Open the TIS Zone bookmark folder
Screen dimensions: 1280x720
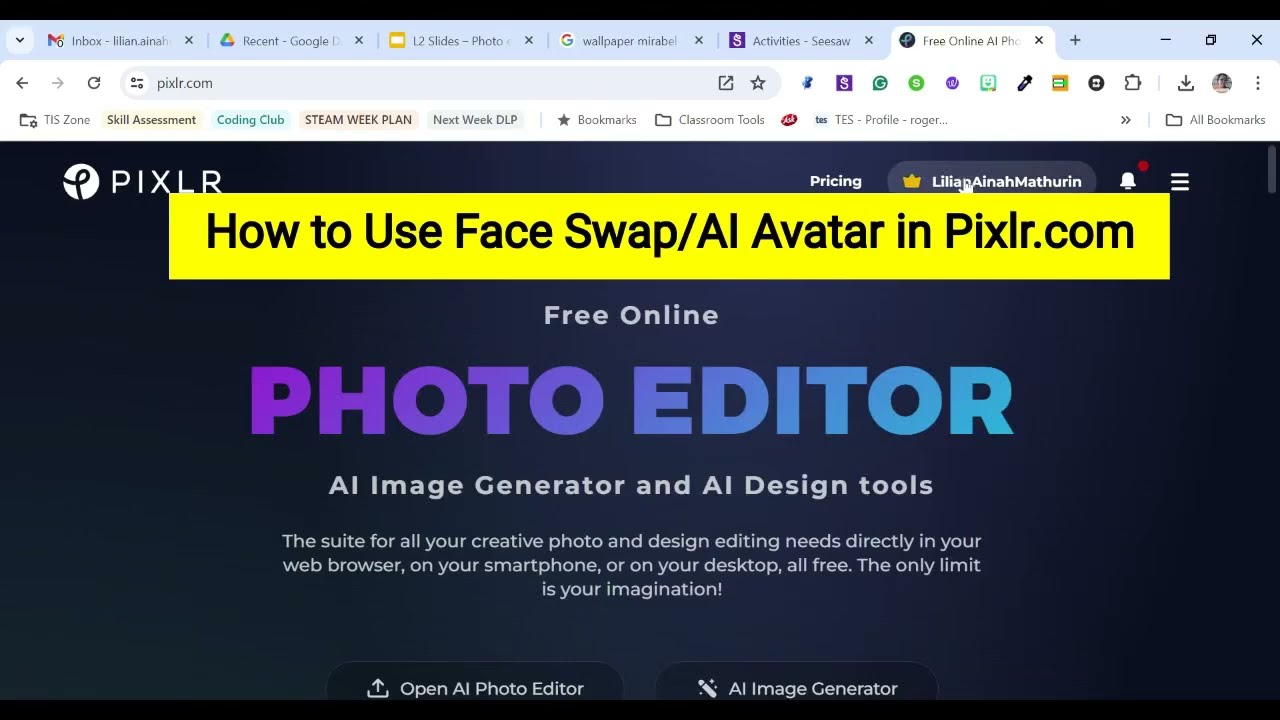point(55,120)
